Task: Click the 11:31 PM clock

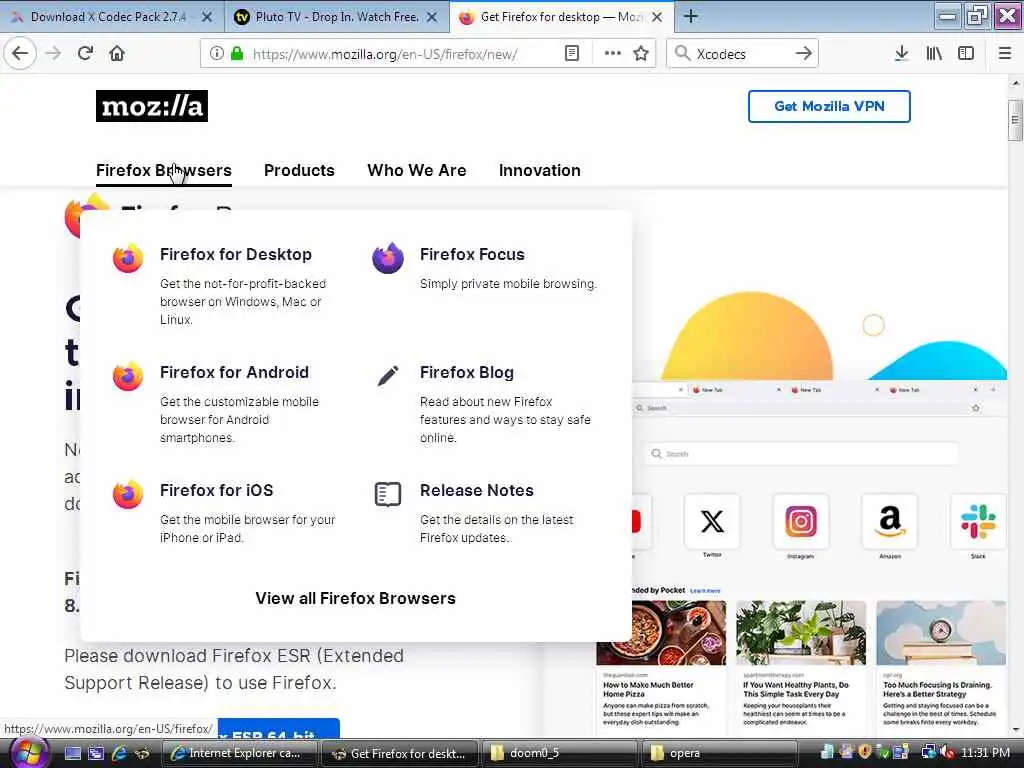Action: click(985, 753)
